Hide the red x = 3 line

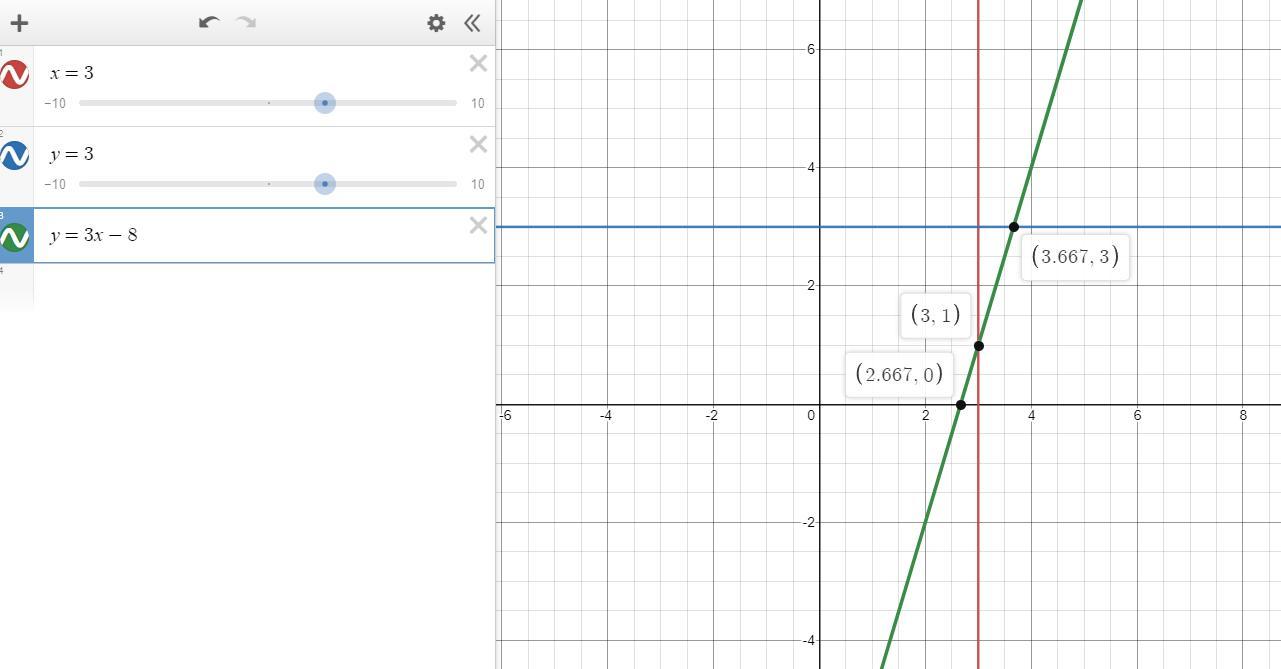tap(15, 75)
